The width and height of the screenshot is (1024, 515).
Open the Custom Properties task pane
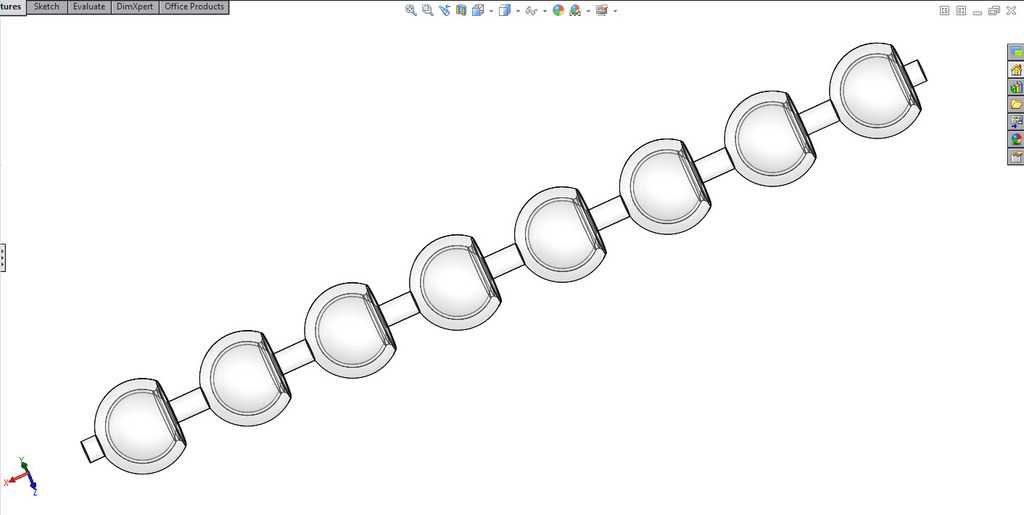[1016, 157]
